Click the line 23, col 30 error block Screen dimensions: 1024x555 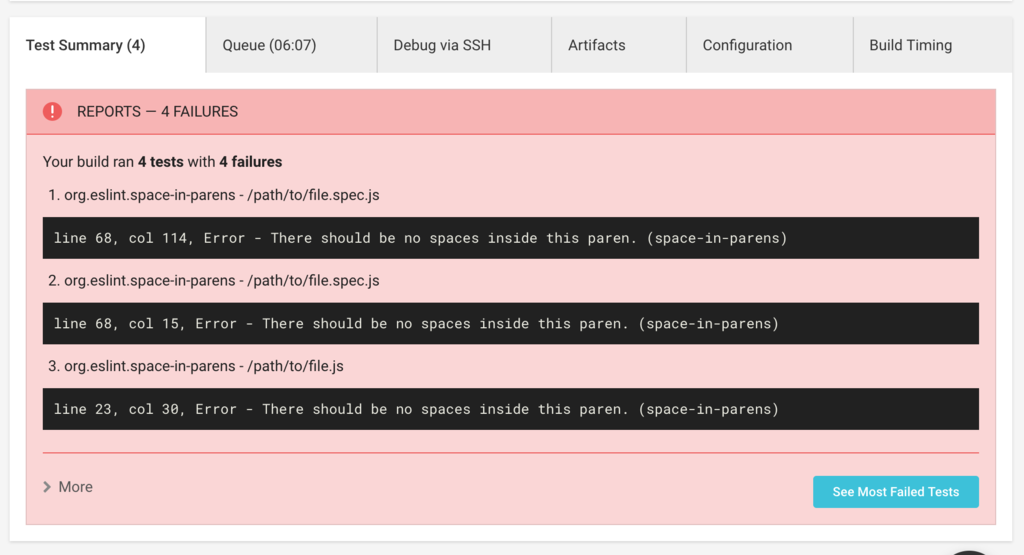pos(511,409)
